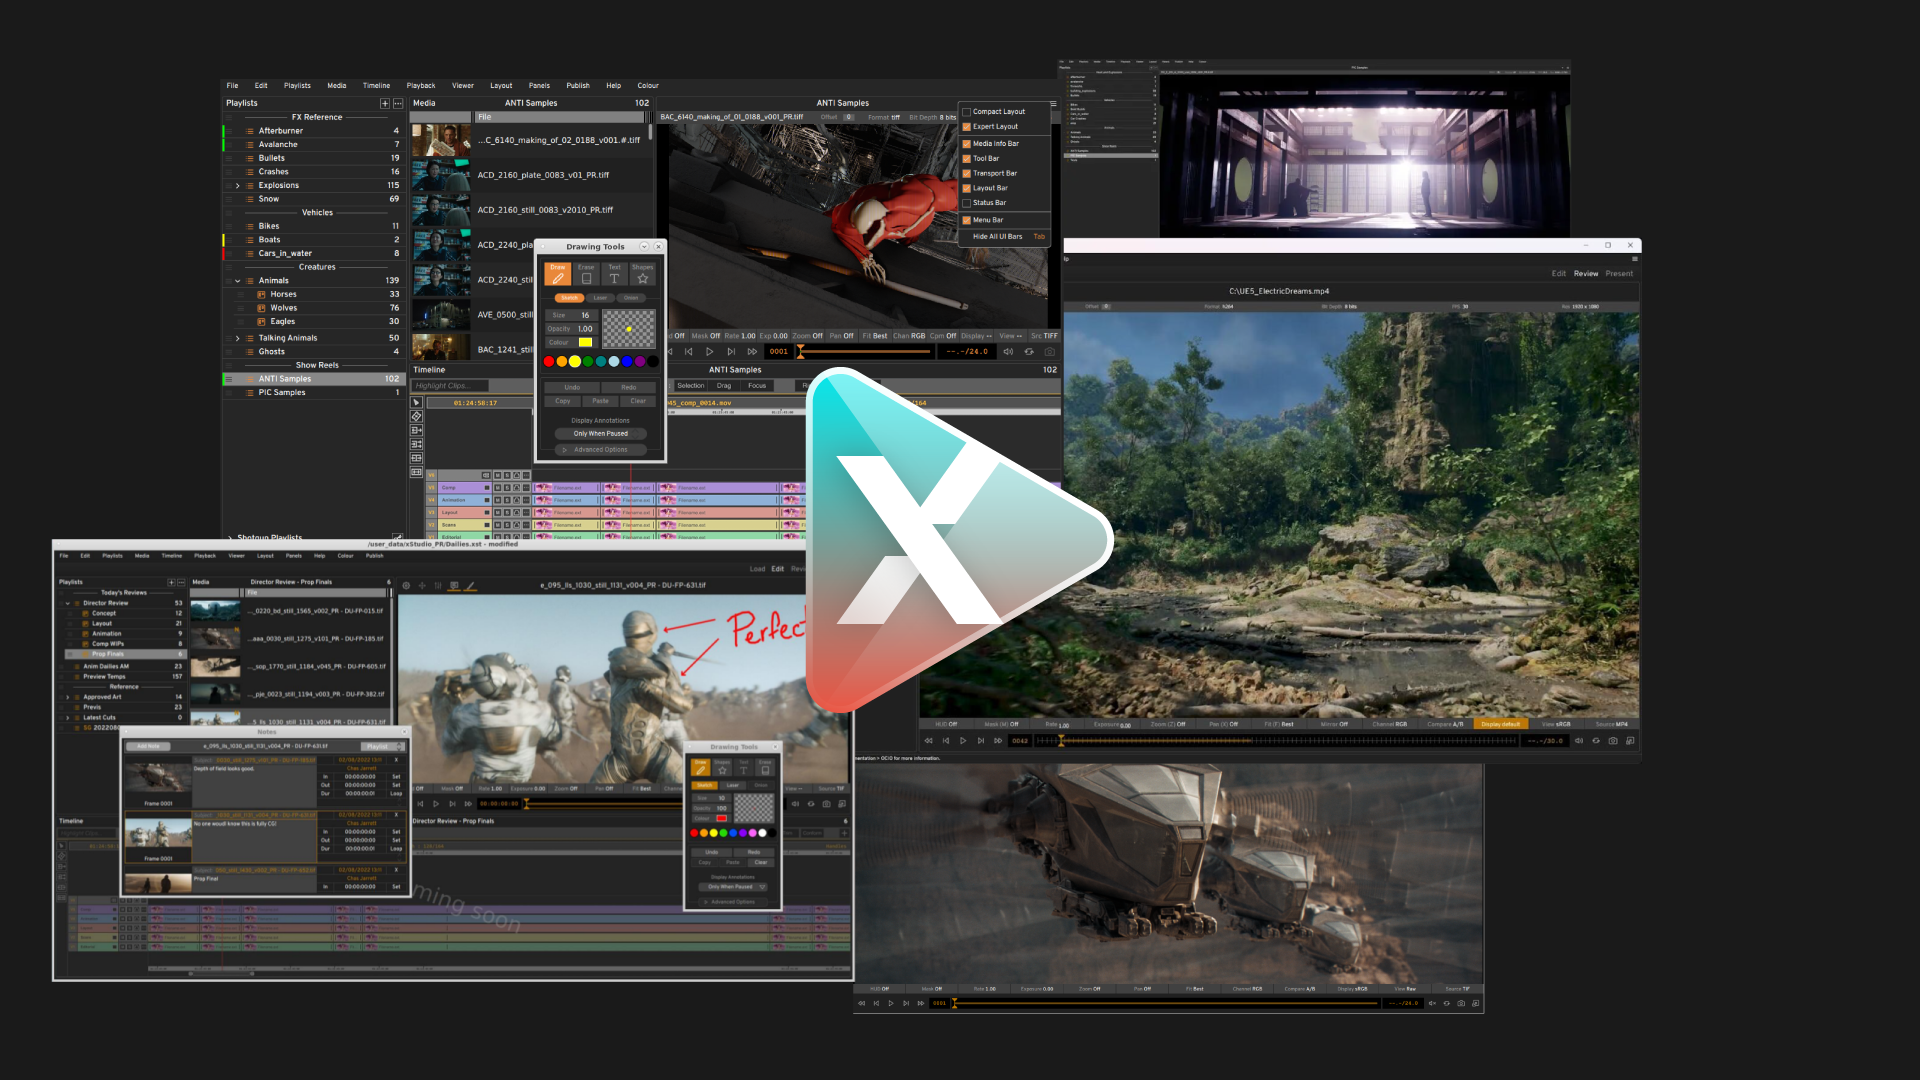Expand the Explosions playlist group

238,186
